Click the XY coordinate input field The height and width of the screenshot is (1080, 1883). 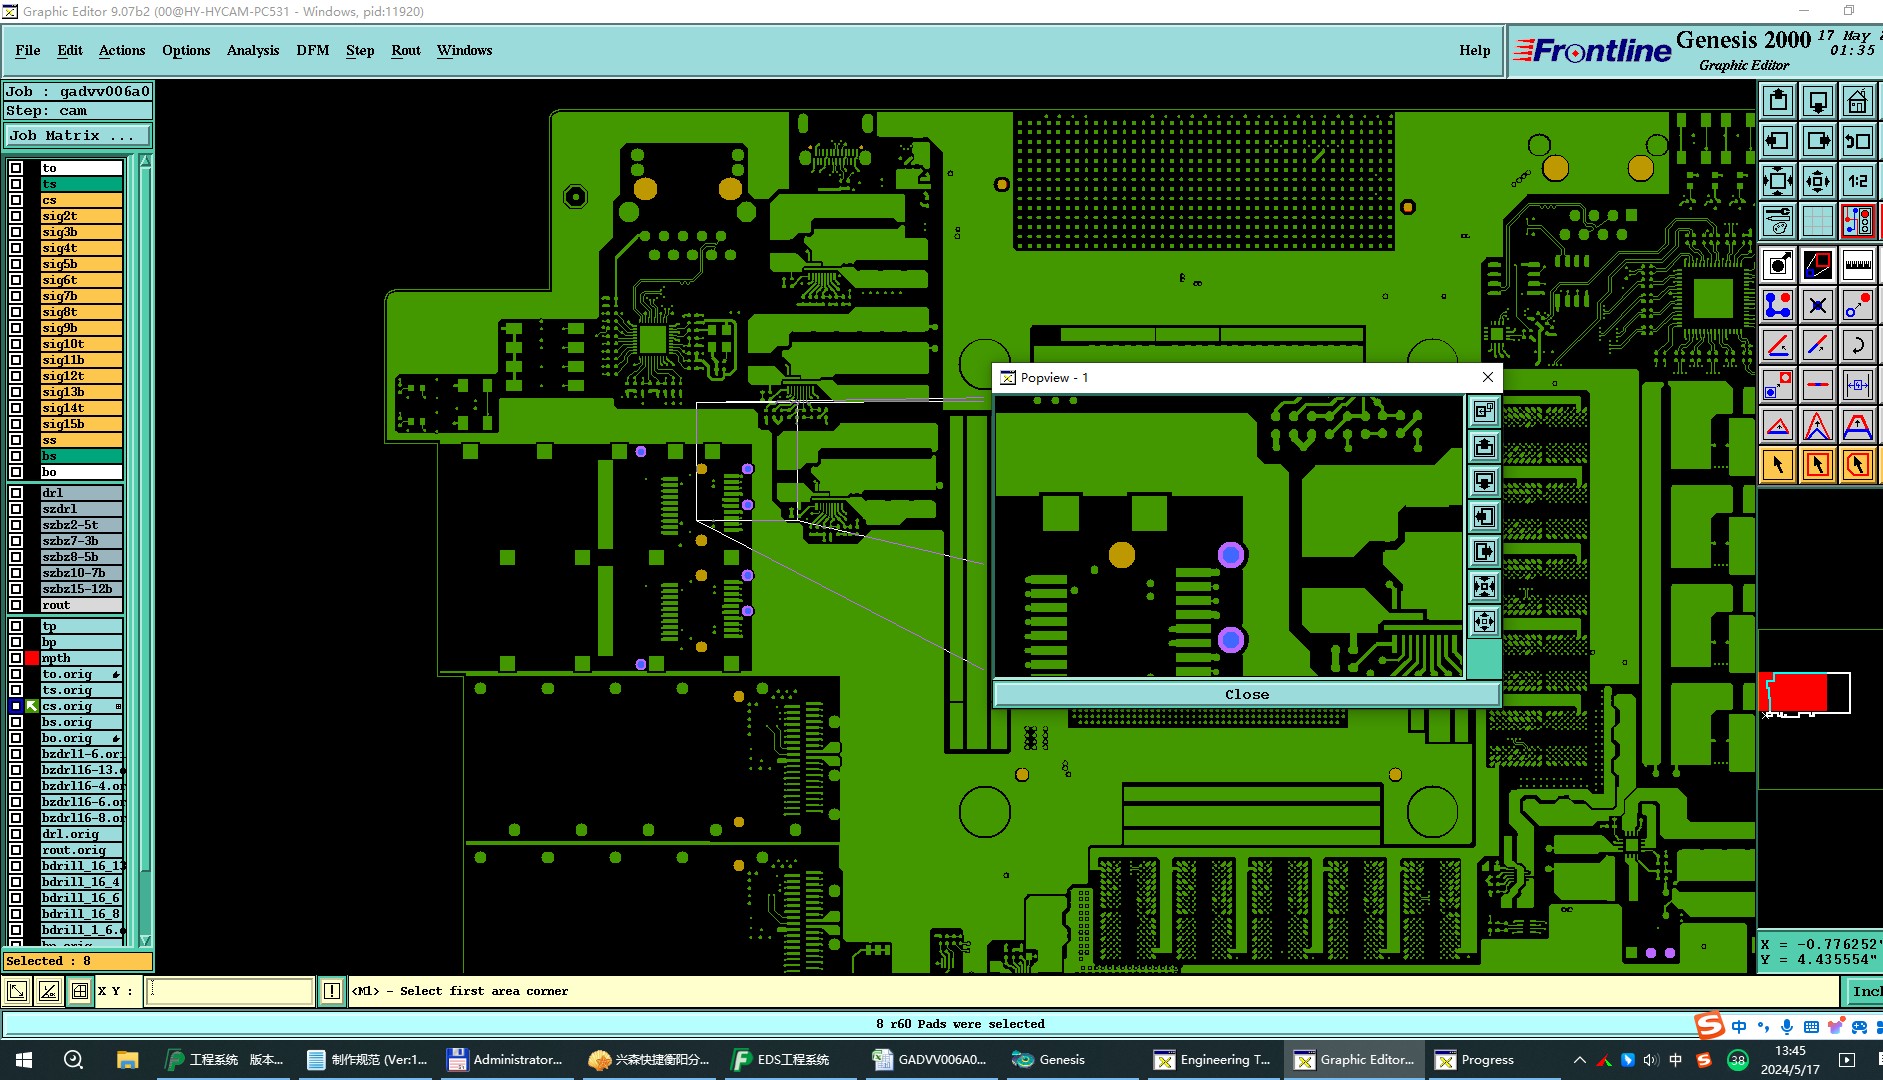pos(230,991)
